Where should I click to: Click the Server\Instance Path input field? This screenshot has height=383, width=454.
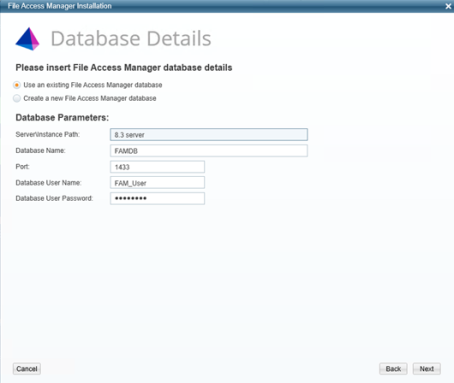[x=209, y=135]
